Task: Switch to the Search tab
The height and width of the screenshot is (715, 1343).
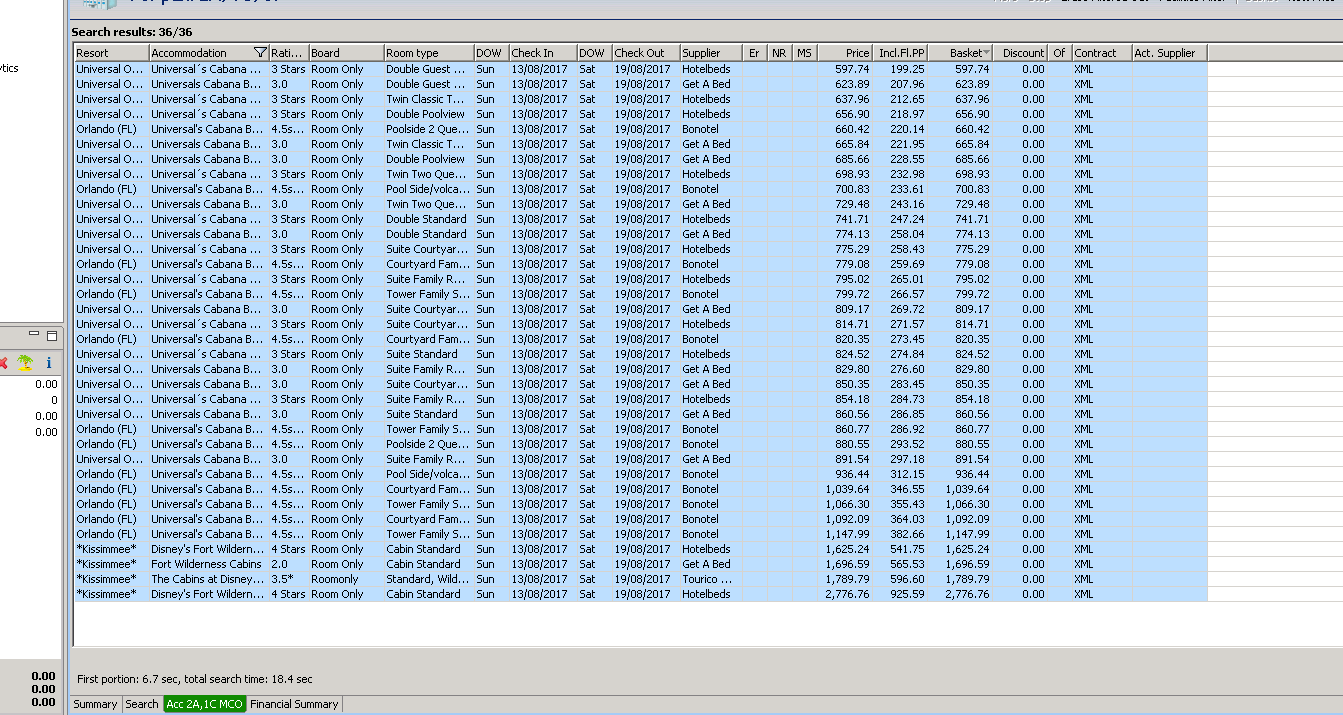Action: click(142, 704)
